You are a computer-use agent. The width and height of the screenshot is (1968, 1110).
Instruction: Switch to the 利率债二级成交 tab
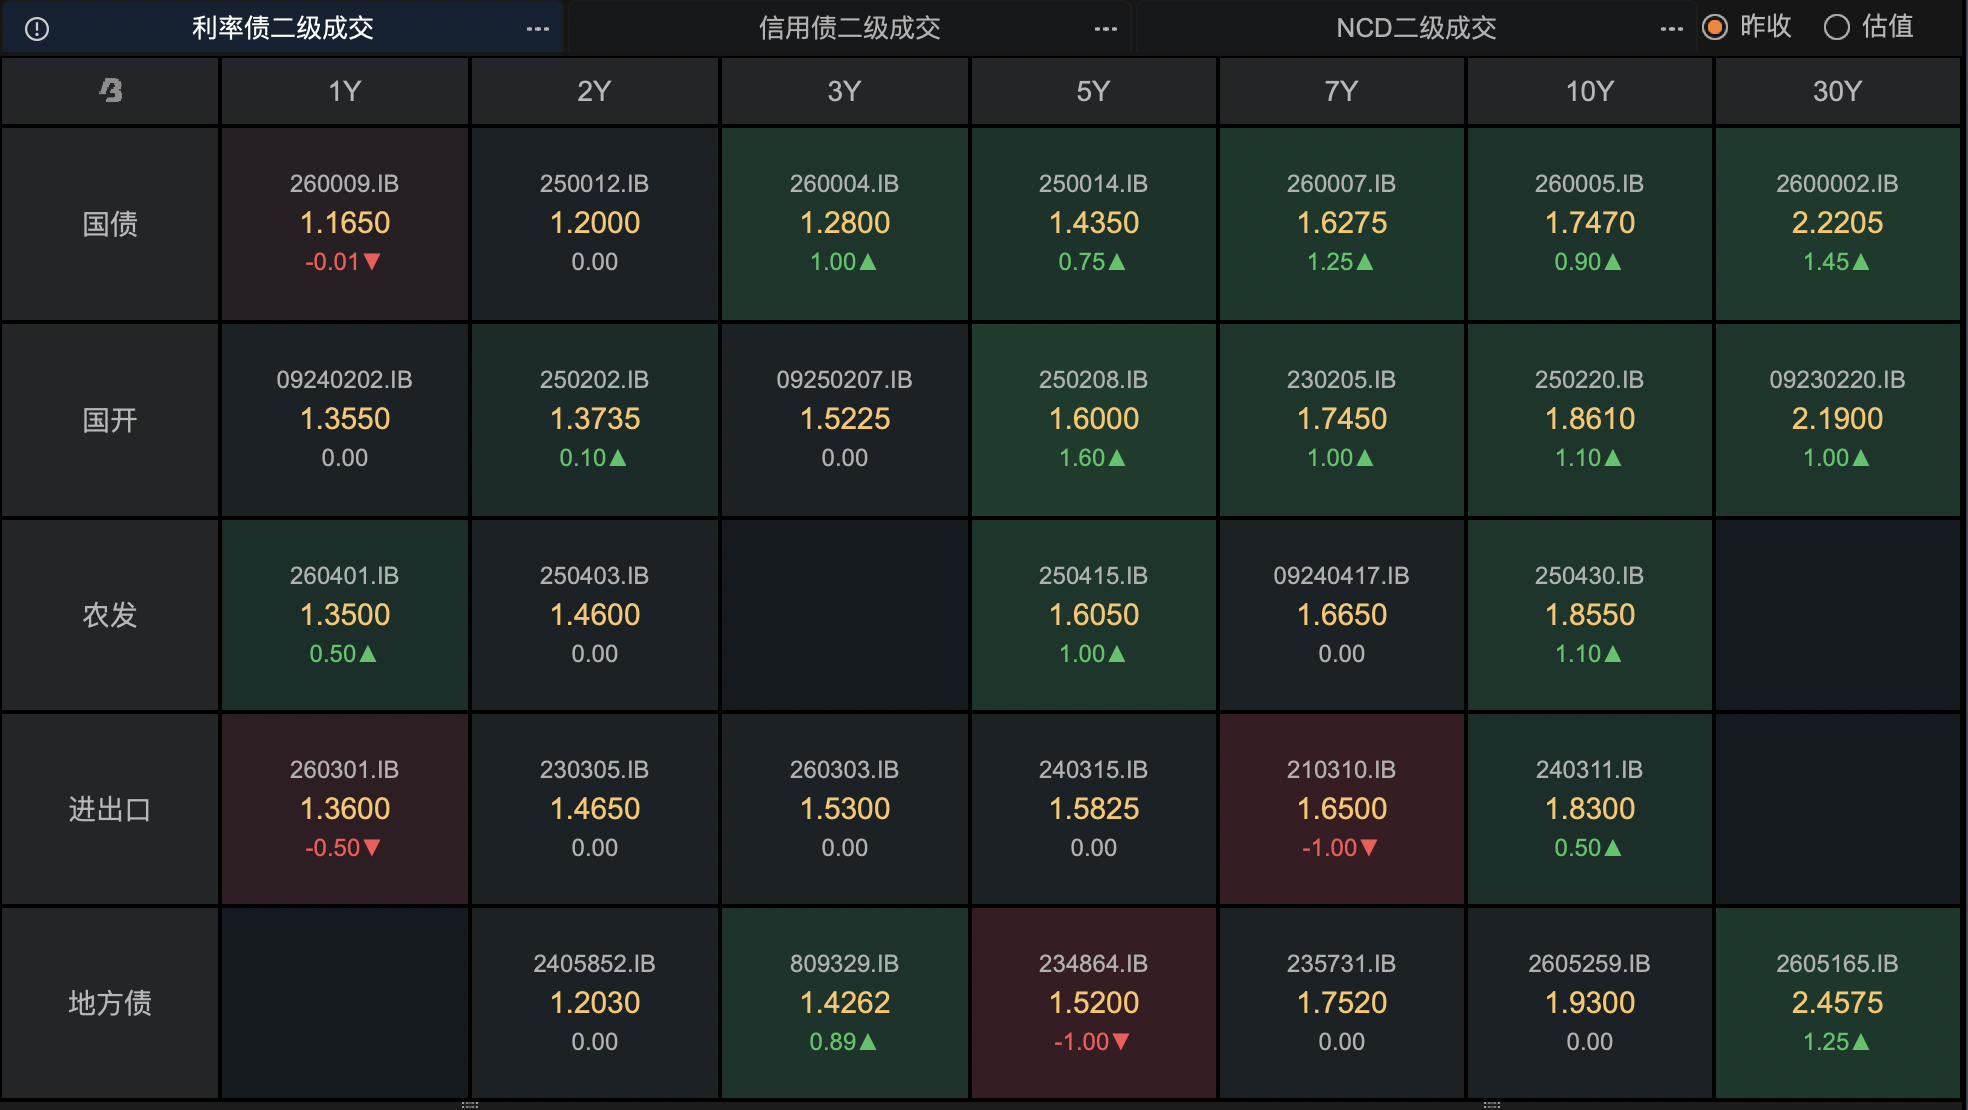click(283, 28)
